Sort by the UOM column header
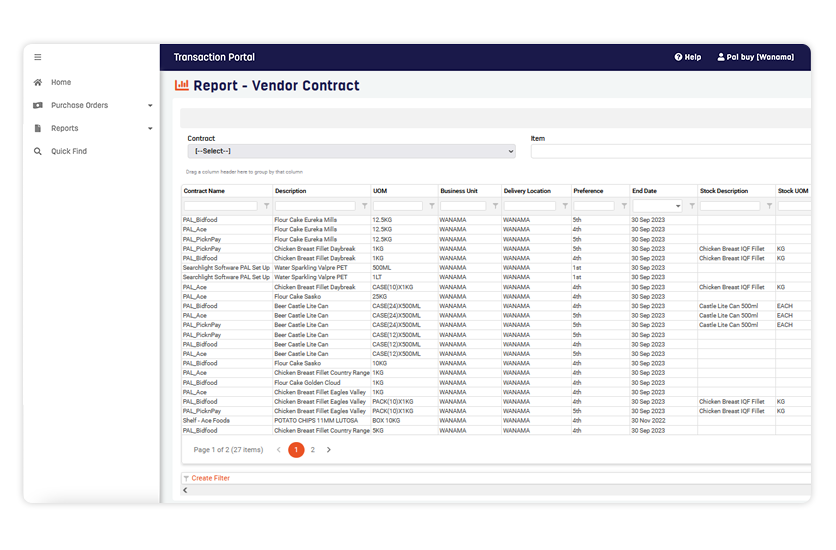 coord(380,191)
